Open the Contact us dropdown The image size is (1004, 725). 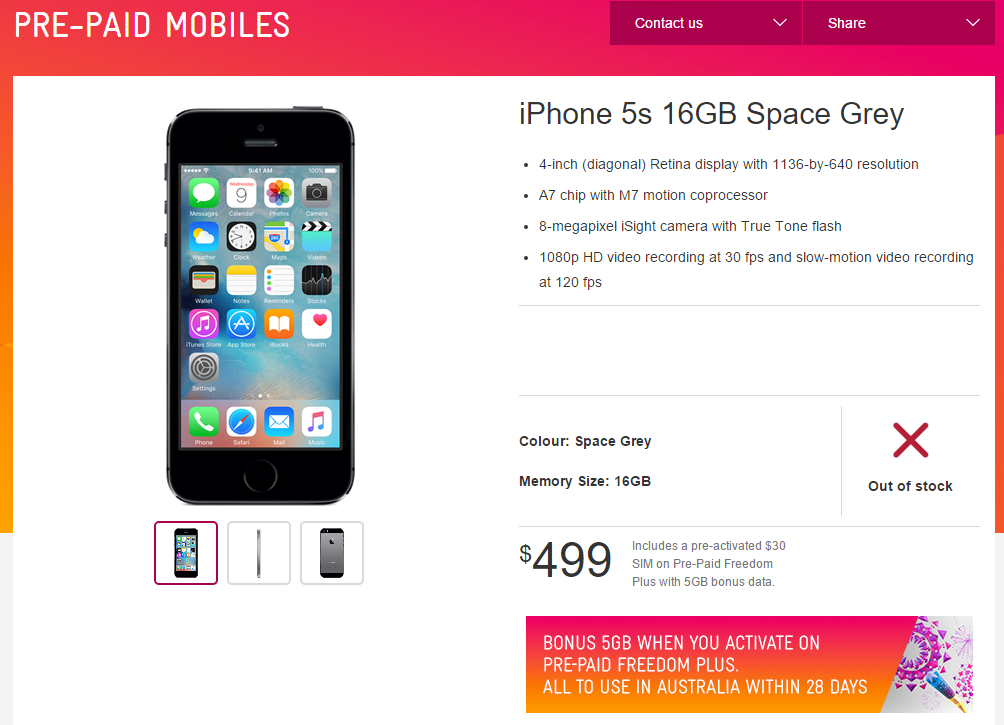point(706,23)
